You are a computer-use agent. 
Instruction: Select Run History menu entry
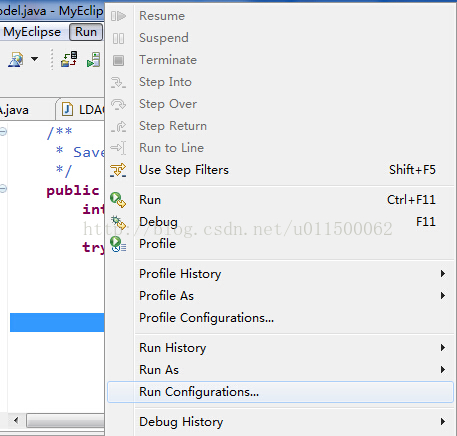coord(280,348)
